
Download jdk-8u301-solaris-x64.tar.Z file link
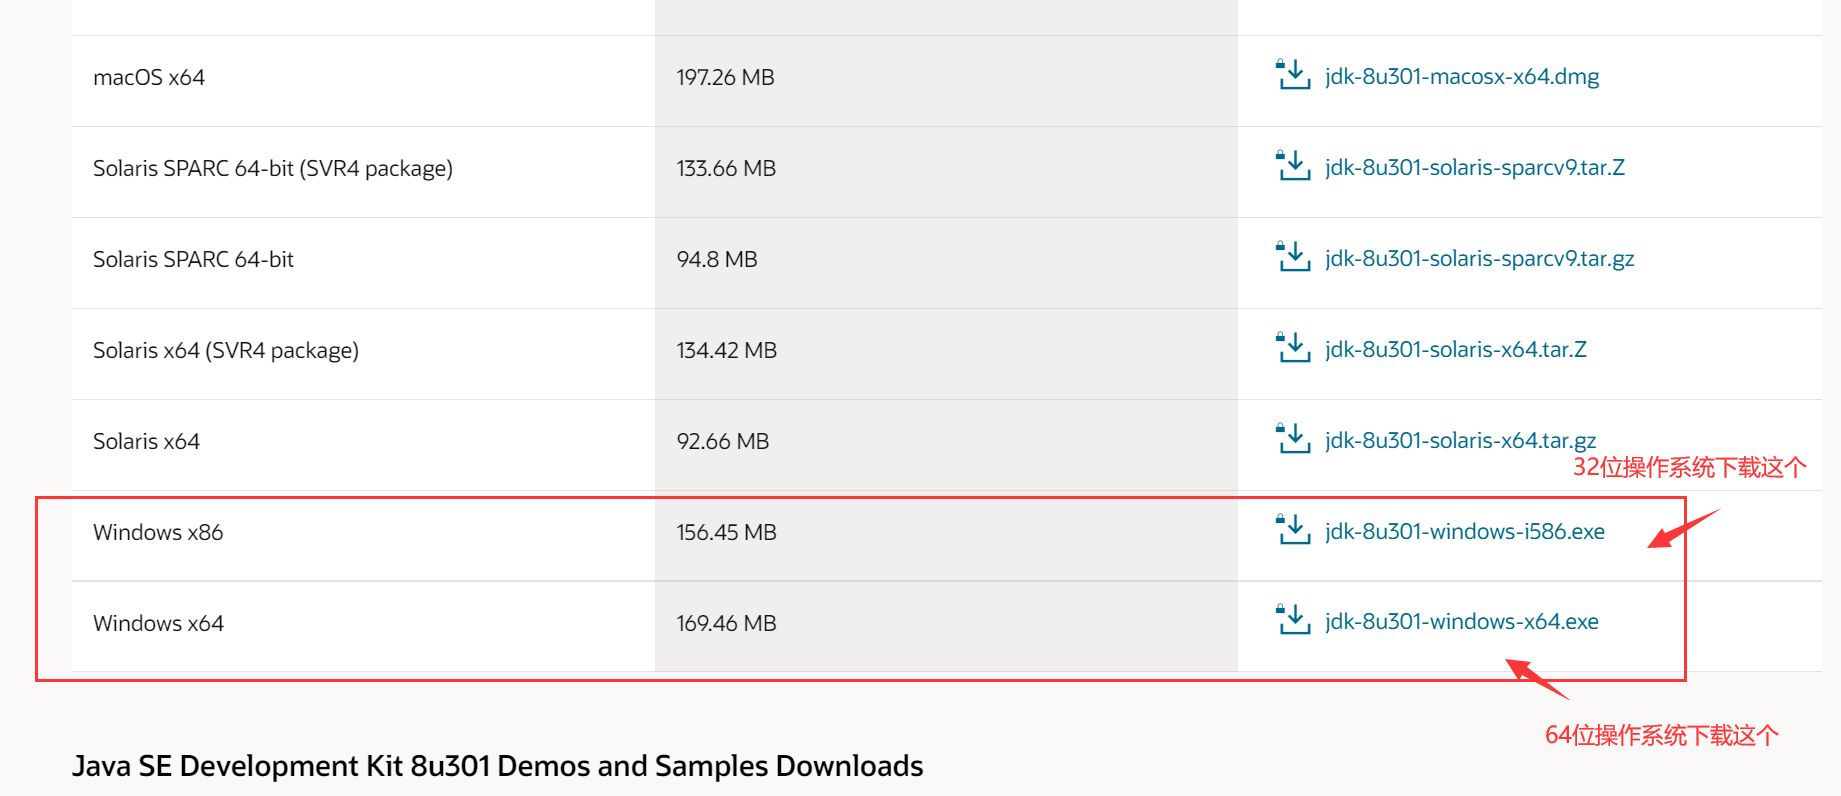coord(1456,349)
